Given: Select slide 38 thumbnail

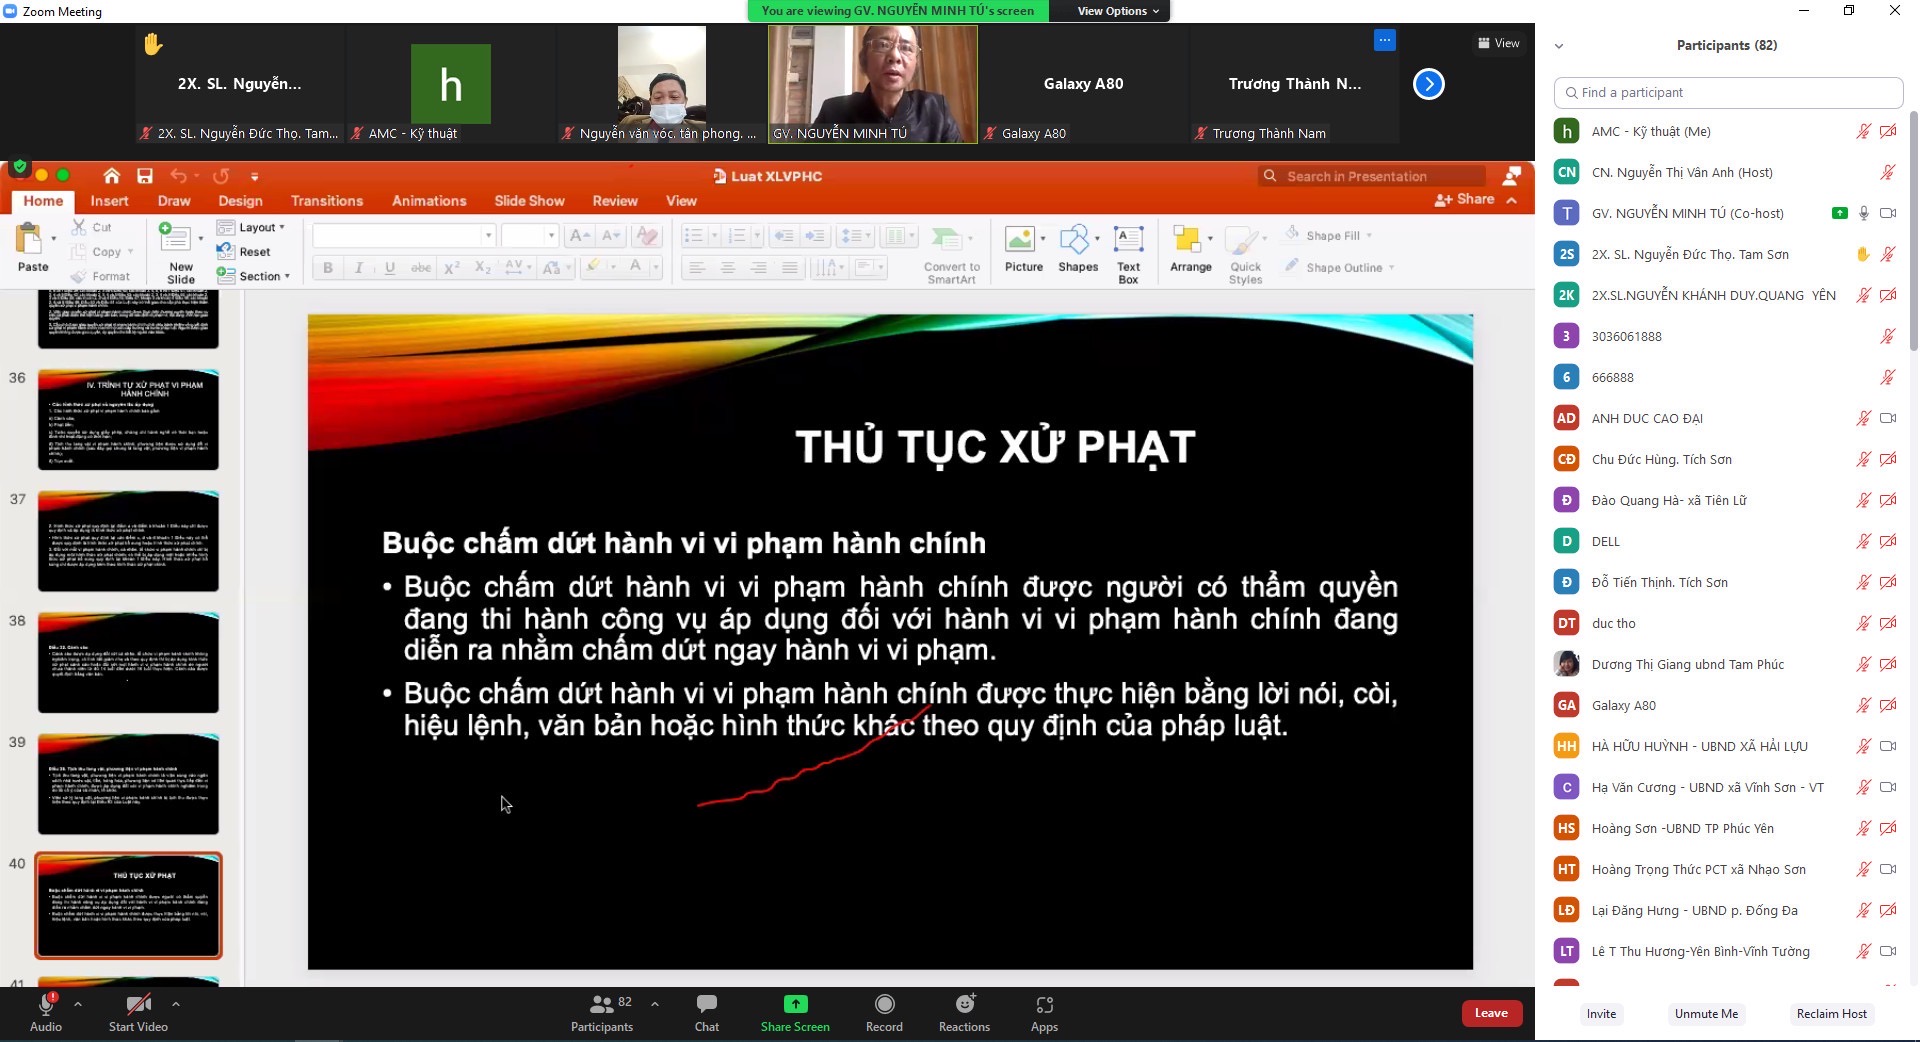Looking at the screenshot, I should click(x=128, y=662).
